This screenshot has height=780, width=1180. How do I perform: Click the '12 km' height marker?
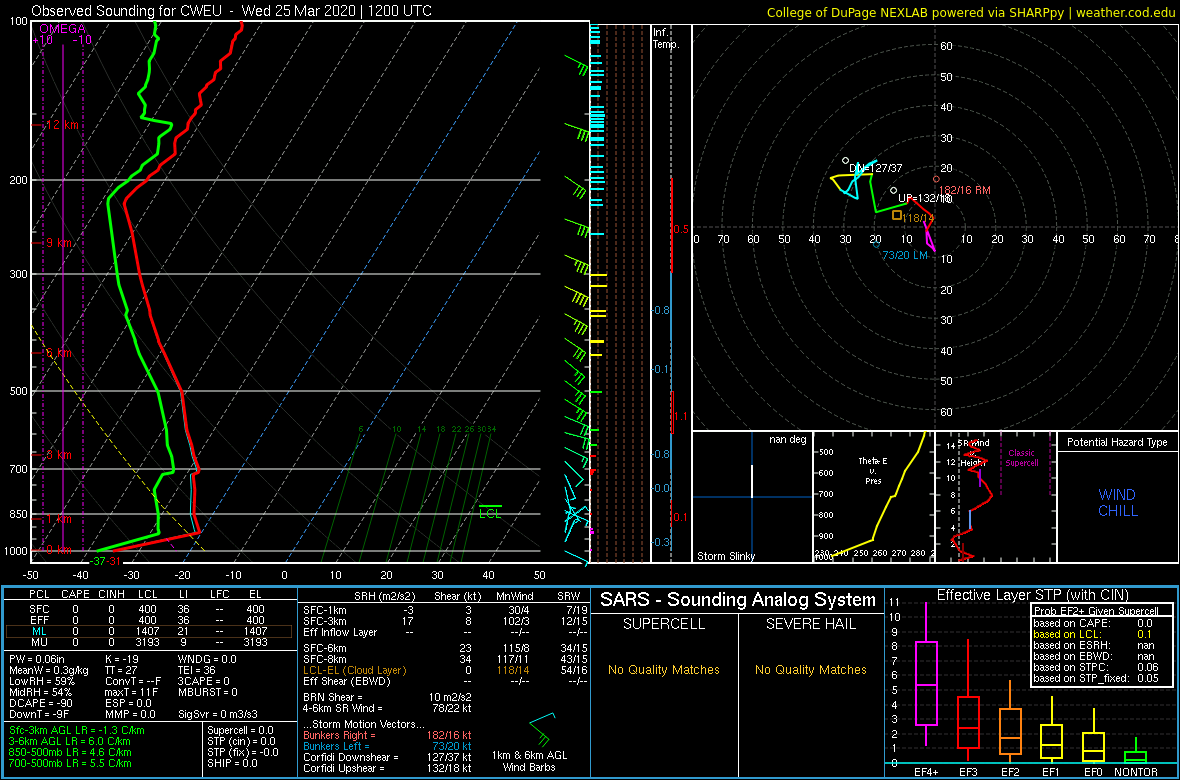(62, 125)
